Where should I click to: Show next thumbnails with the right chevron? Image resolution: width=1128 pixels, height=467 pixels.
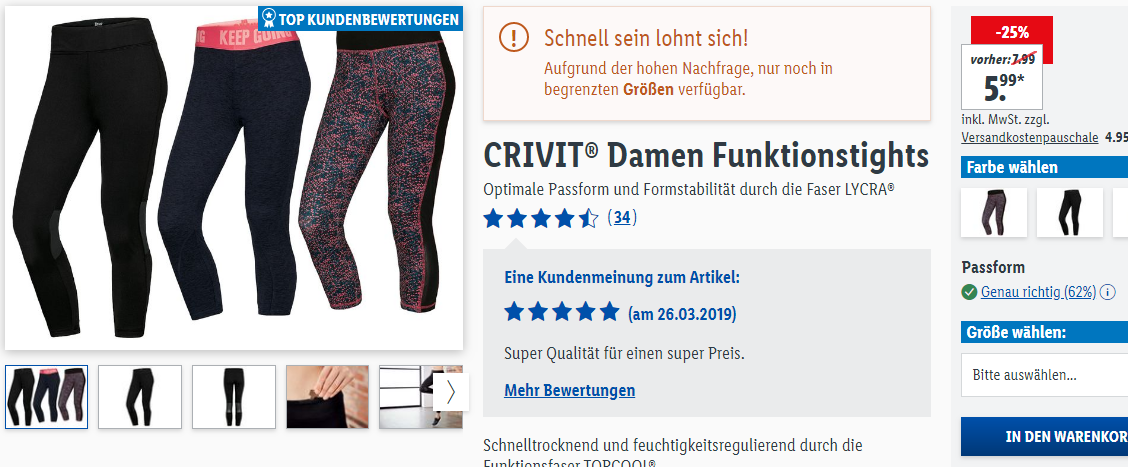[451, 392]
